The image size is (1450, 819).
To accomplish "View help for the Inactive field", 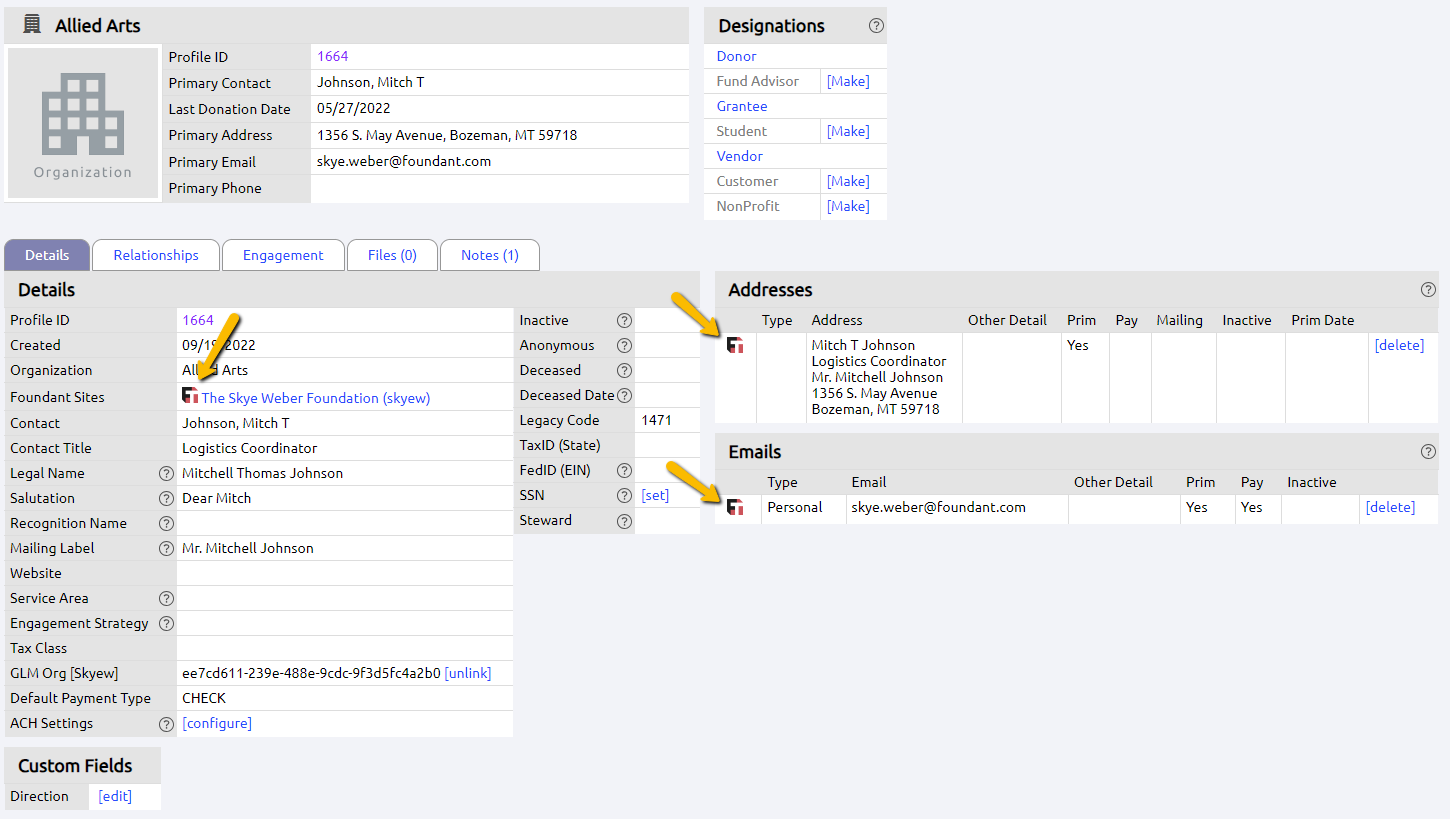I will click(624, 320).
